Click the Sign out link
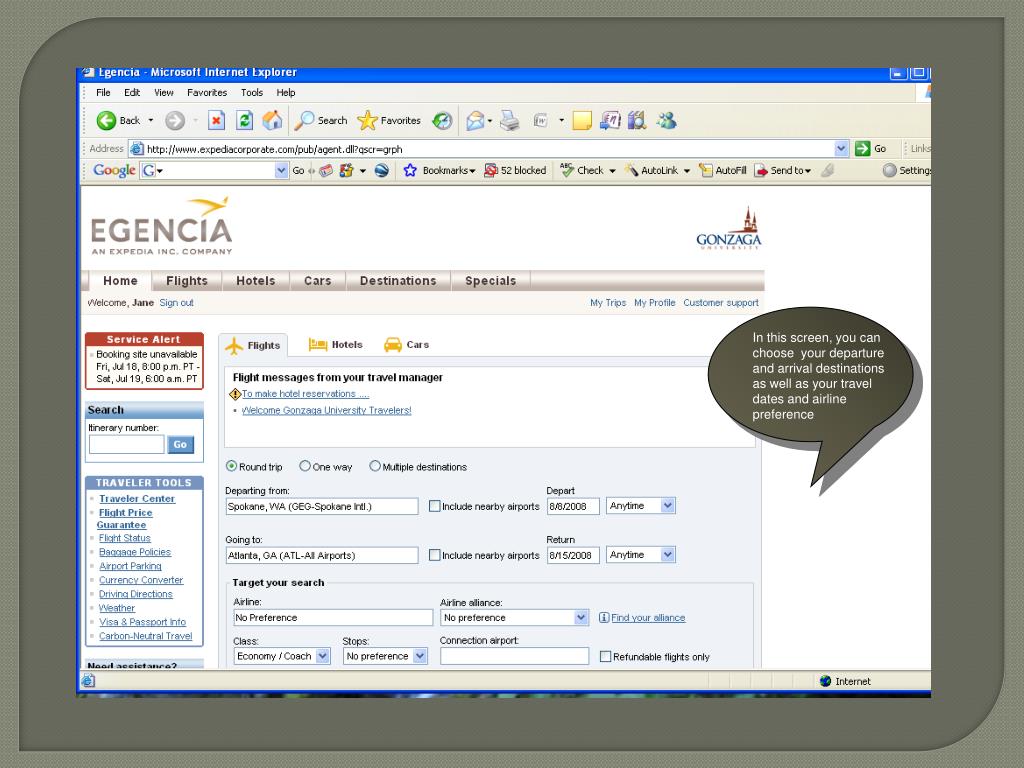This screenshot has width=1024, height=768. tap(176, 302)
